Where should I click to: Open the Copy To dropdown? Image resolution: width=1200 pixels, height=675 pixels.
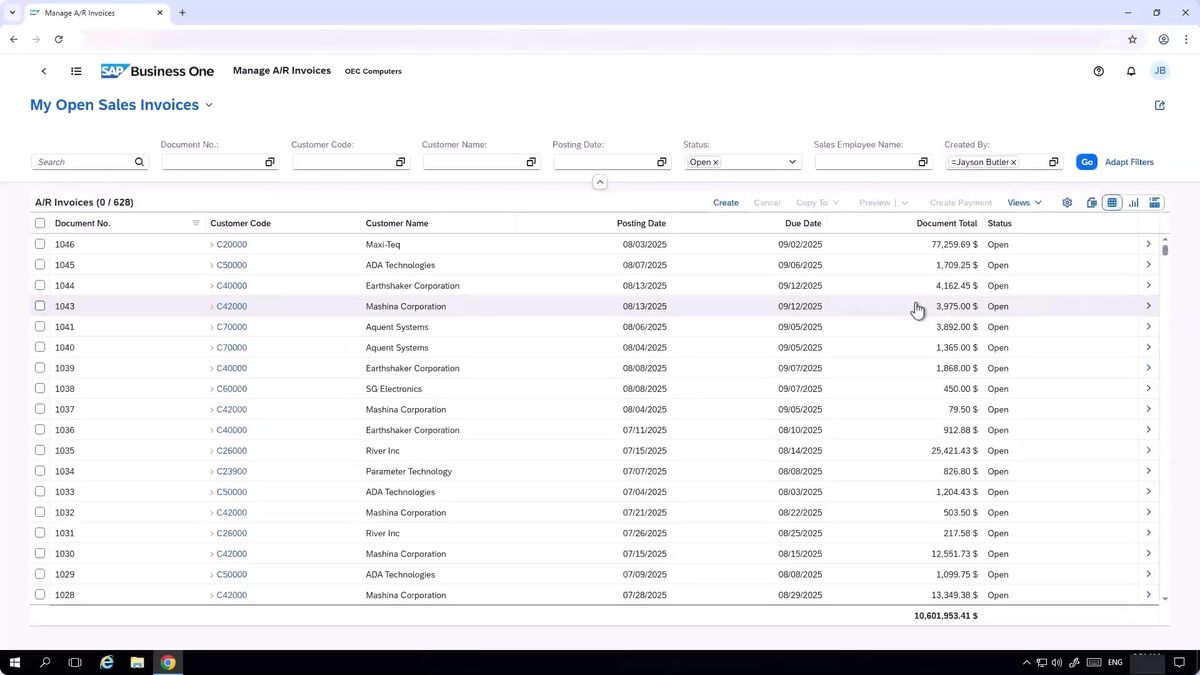pos(817,203)
